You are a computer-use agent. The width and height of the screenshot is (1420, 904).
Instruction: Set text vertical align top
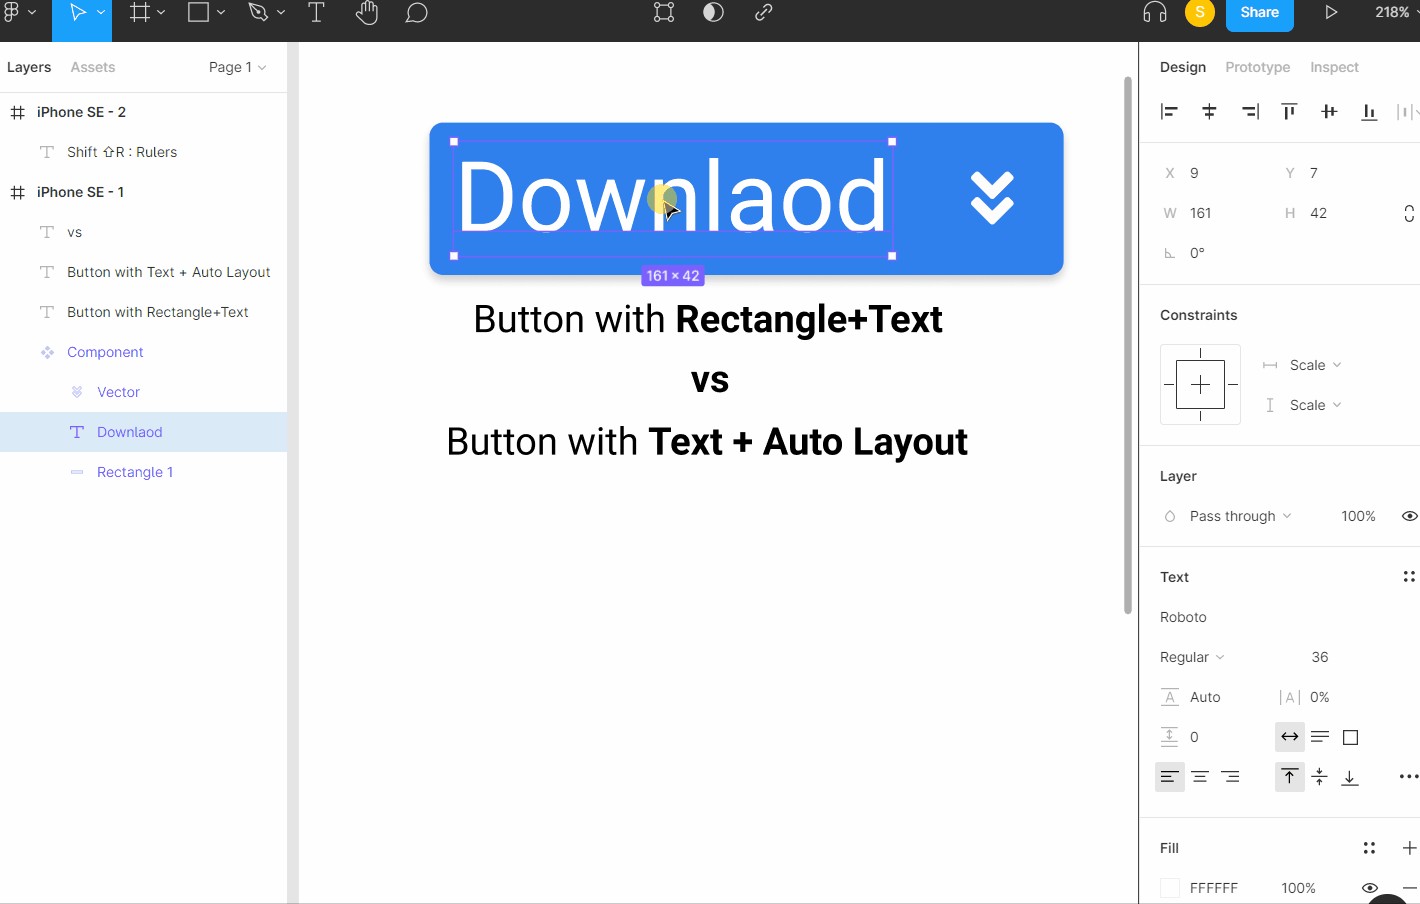click(x=1290, y=777)
